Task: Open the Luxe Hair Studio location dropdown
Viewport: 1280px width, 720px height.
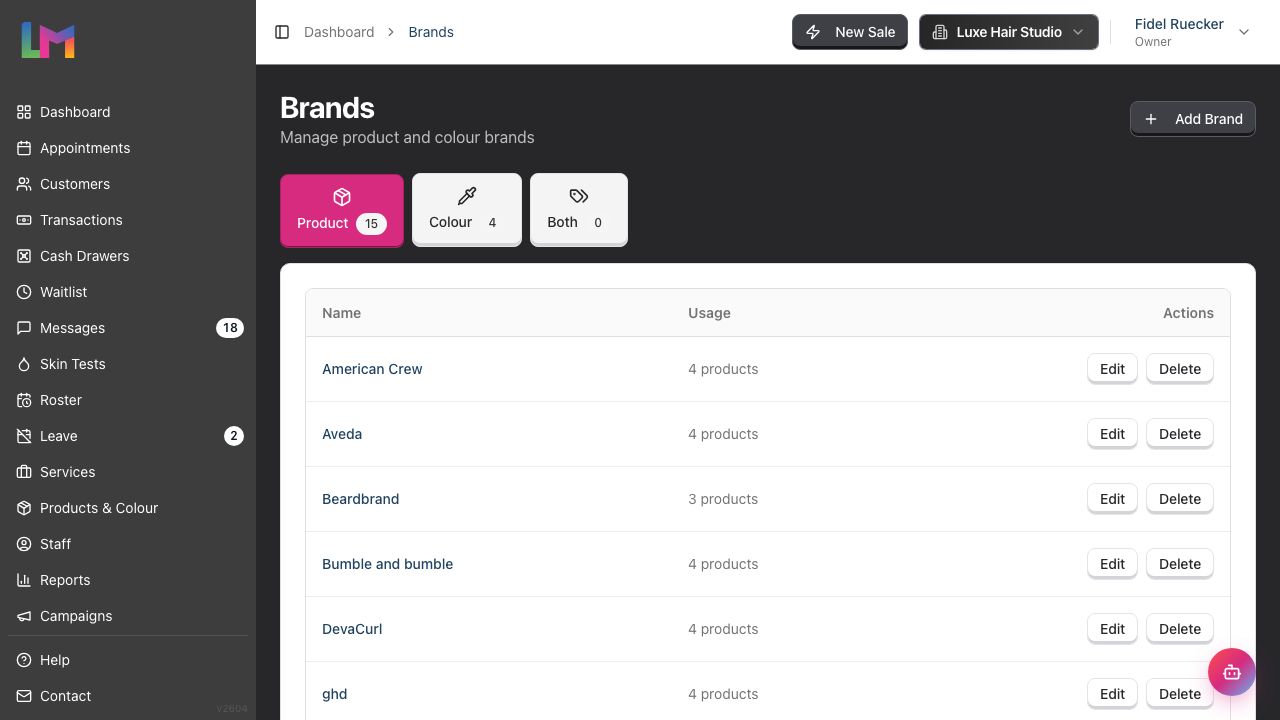Action: coord(1009,32)
